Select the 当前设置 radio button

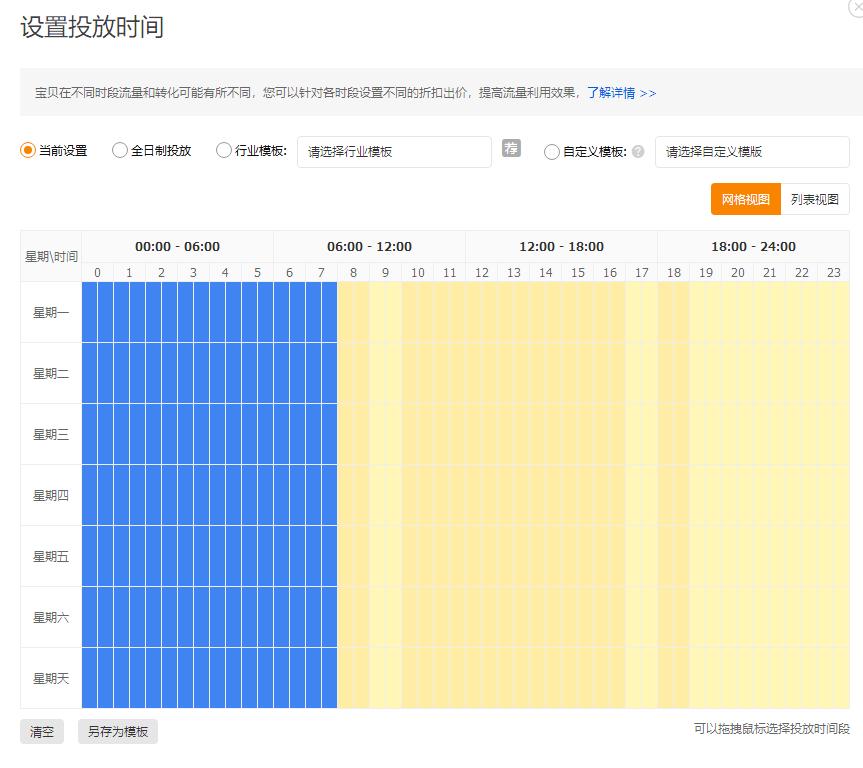point(28,152)
